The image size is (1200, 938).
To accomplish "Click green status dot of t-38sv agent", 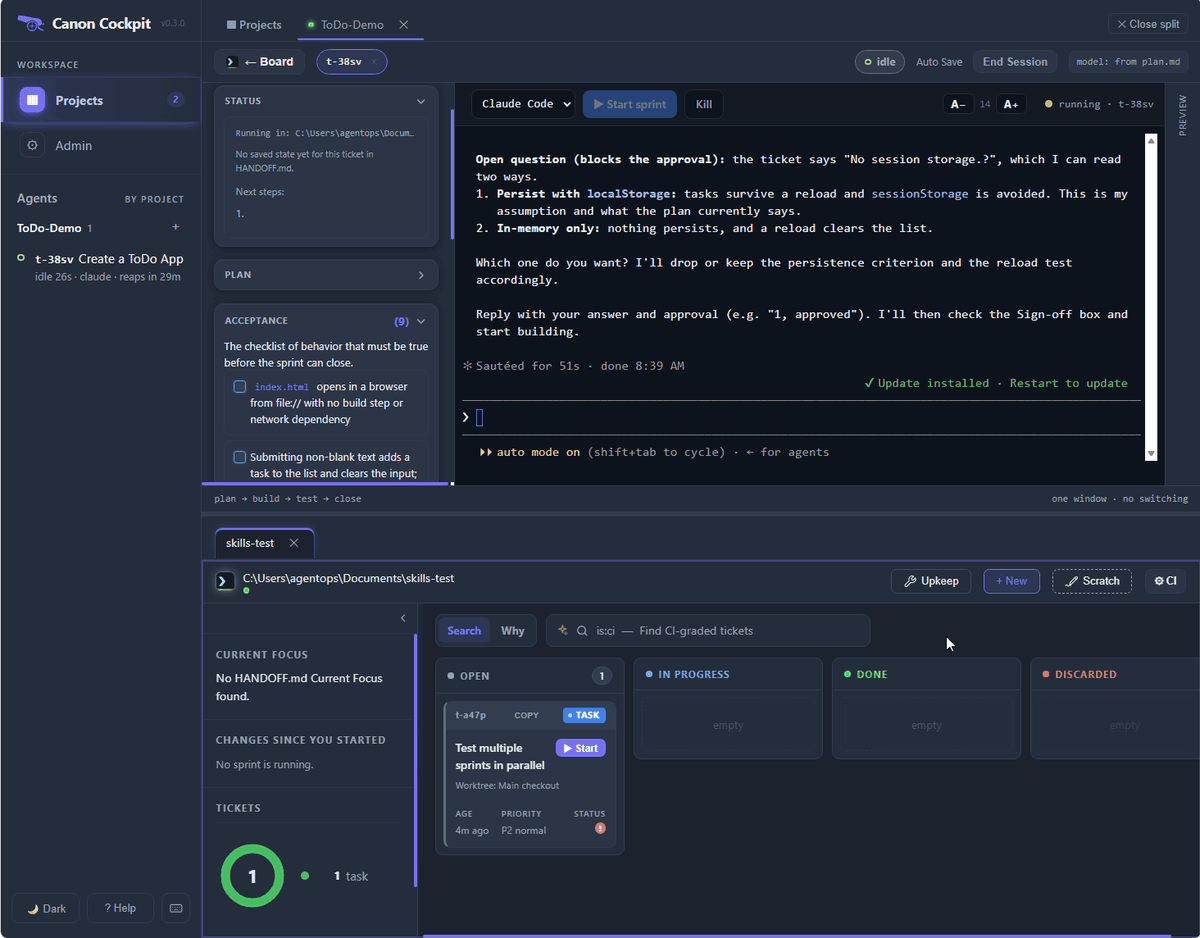I will [21, 258].
